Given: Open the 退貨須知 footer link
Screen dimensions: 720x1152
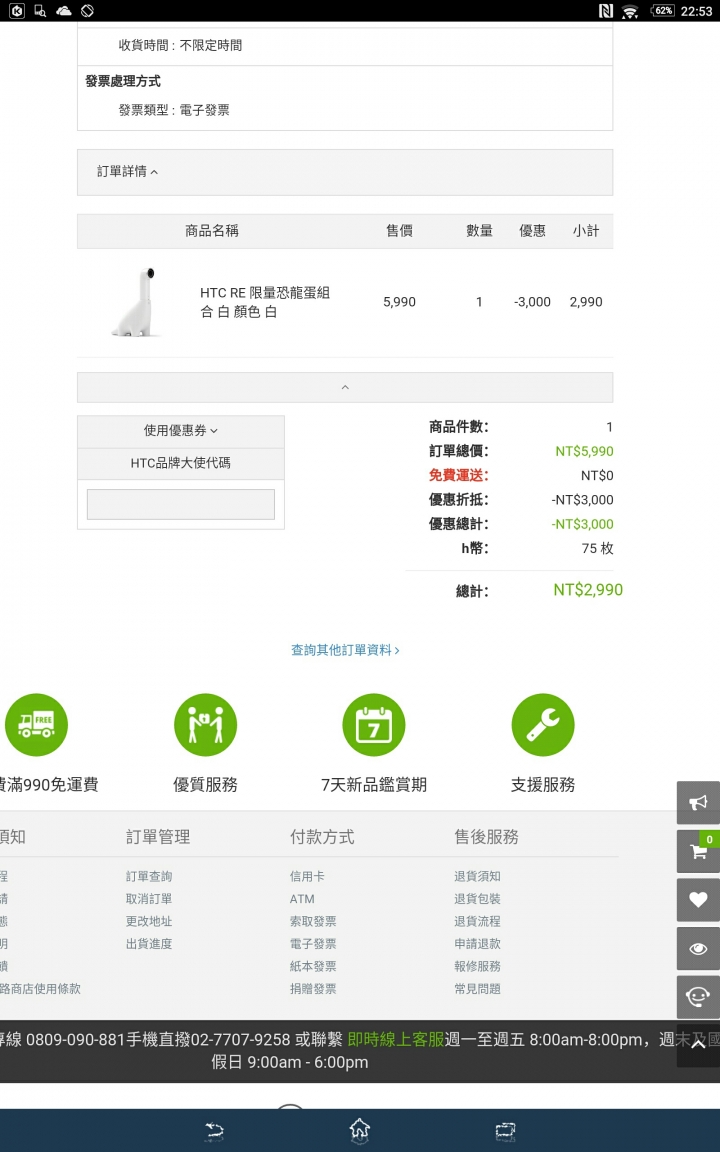Looking at the screenshot, I should (x=478, y=876).
